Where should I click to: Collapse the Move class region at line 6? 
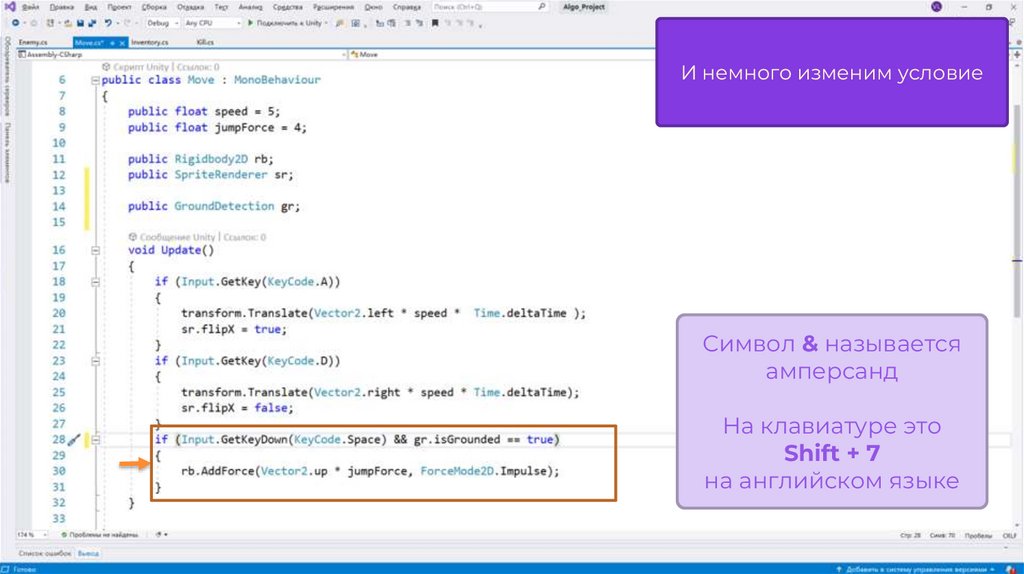95,80
